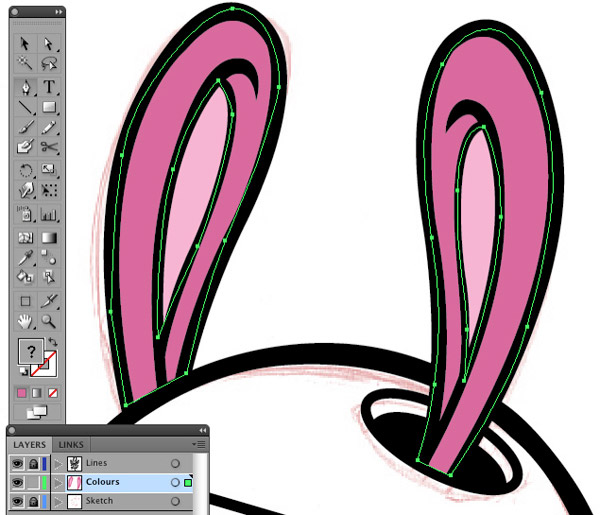The width and height of the screenshot is (600, 515).
Task: Collapse the Layers panel with double arrows
Action: tap(202, 430)
